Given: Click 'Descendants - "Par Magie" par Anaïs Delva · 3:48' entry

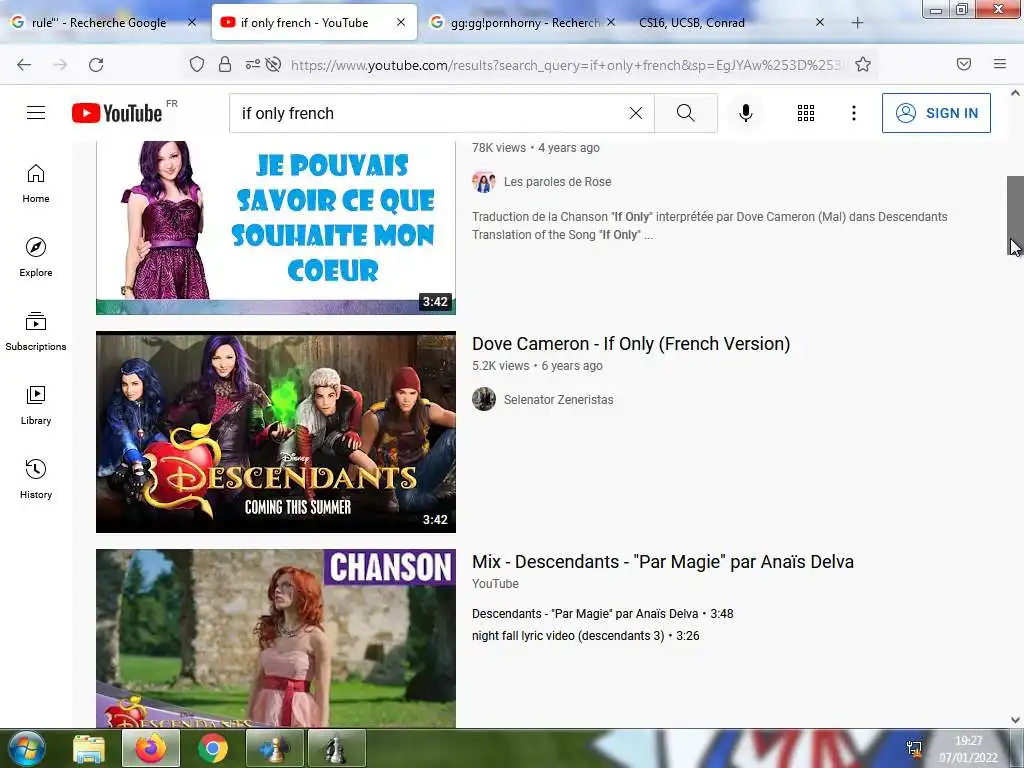Looking at the screenshot, I should click(x=603, y=614).
